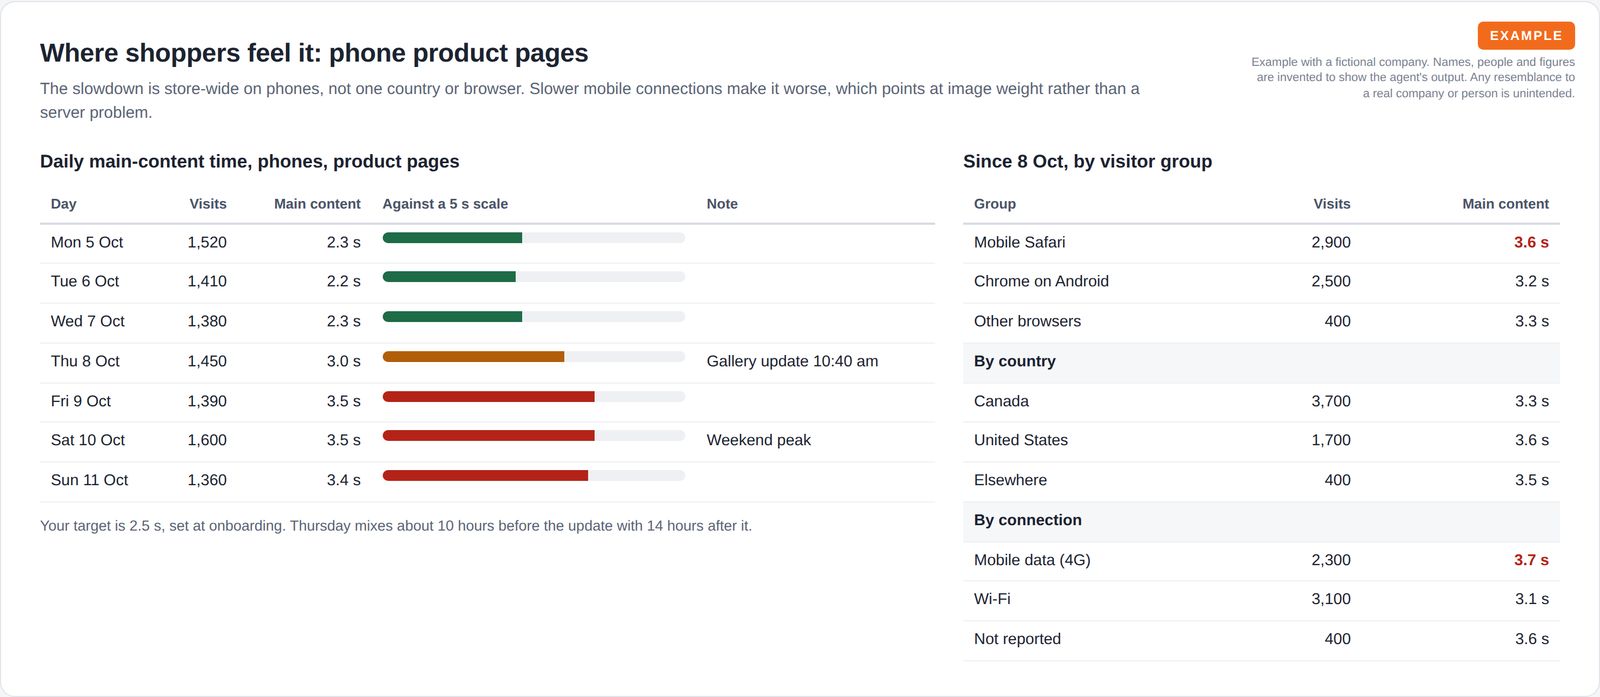
Task: Click the 3.1 s value for Wi-Fi
Action: click(x=1532, y=599)
